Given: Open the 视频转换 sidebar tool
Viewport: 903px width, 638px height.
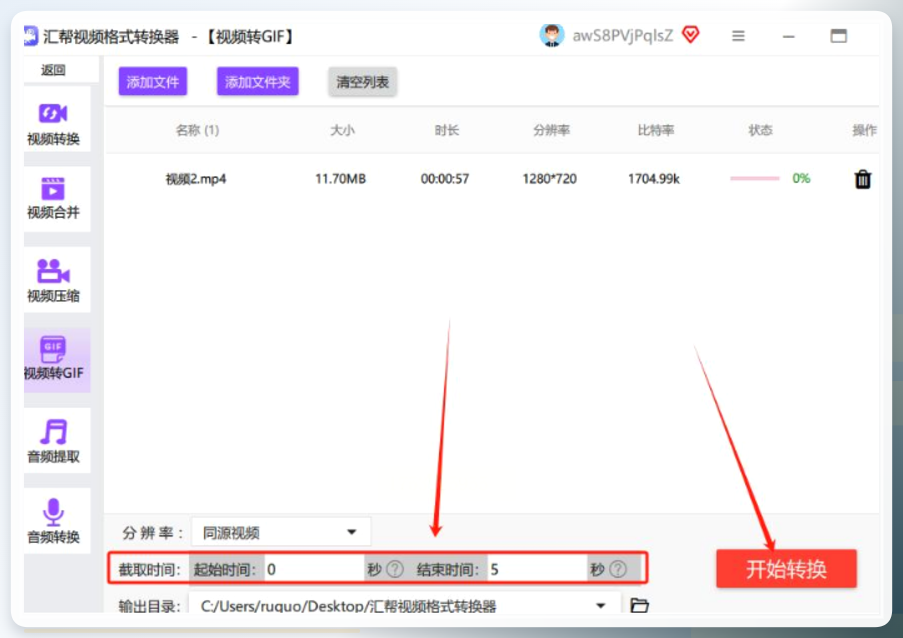Looking at the screenshot, I should point(54,121).
